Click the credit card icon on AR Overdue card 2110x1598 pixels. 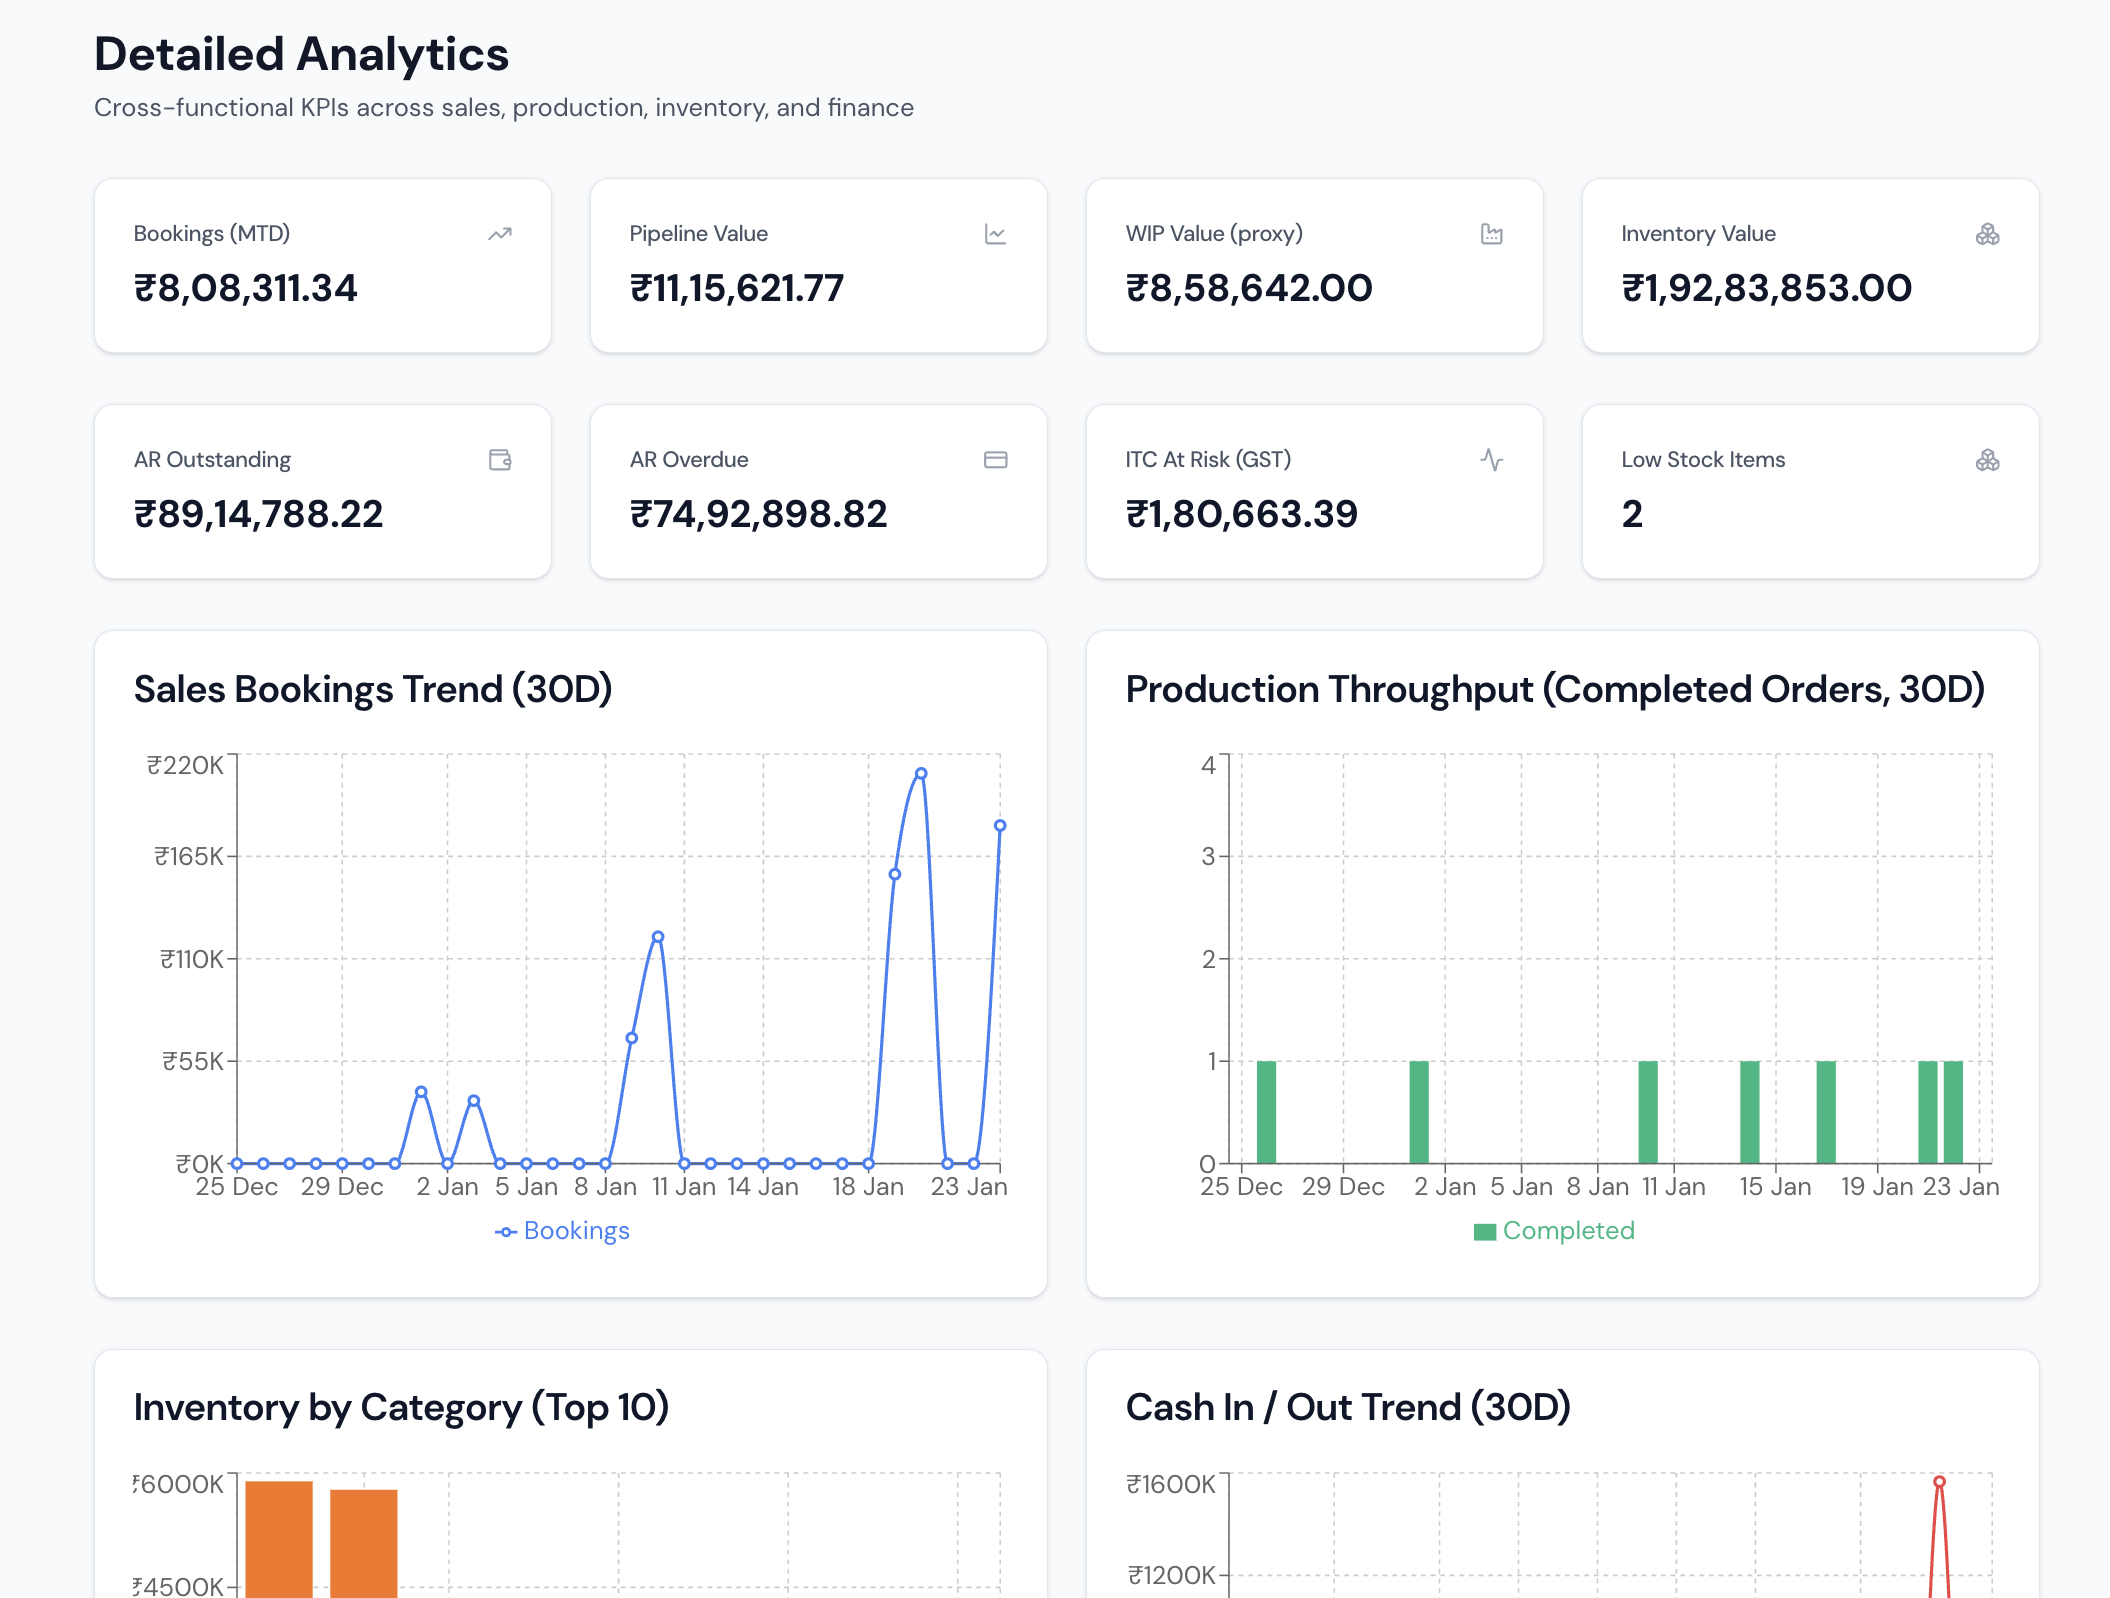[996, 459]
